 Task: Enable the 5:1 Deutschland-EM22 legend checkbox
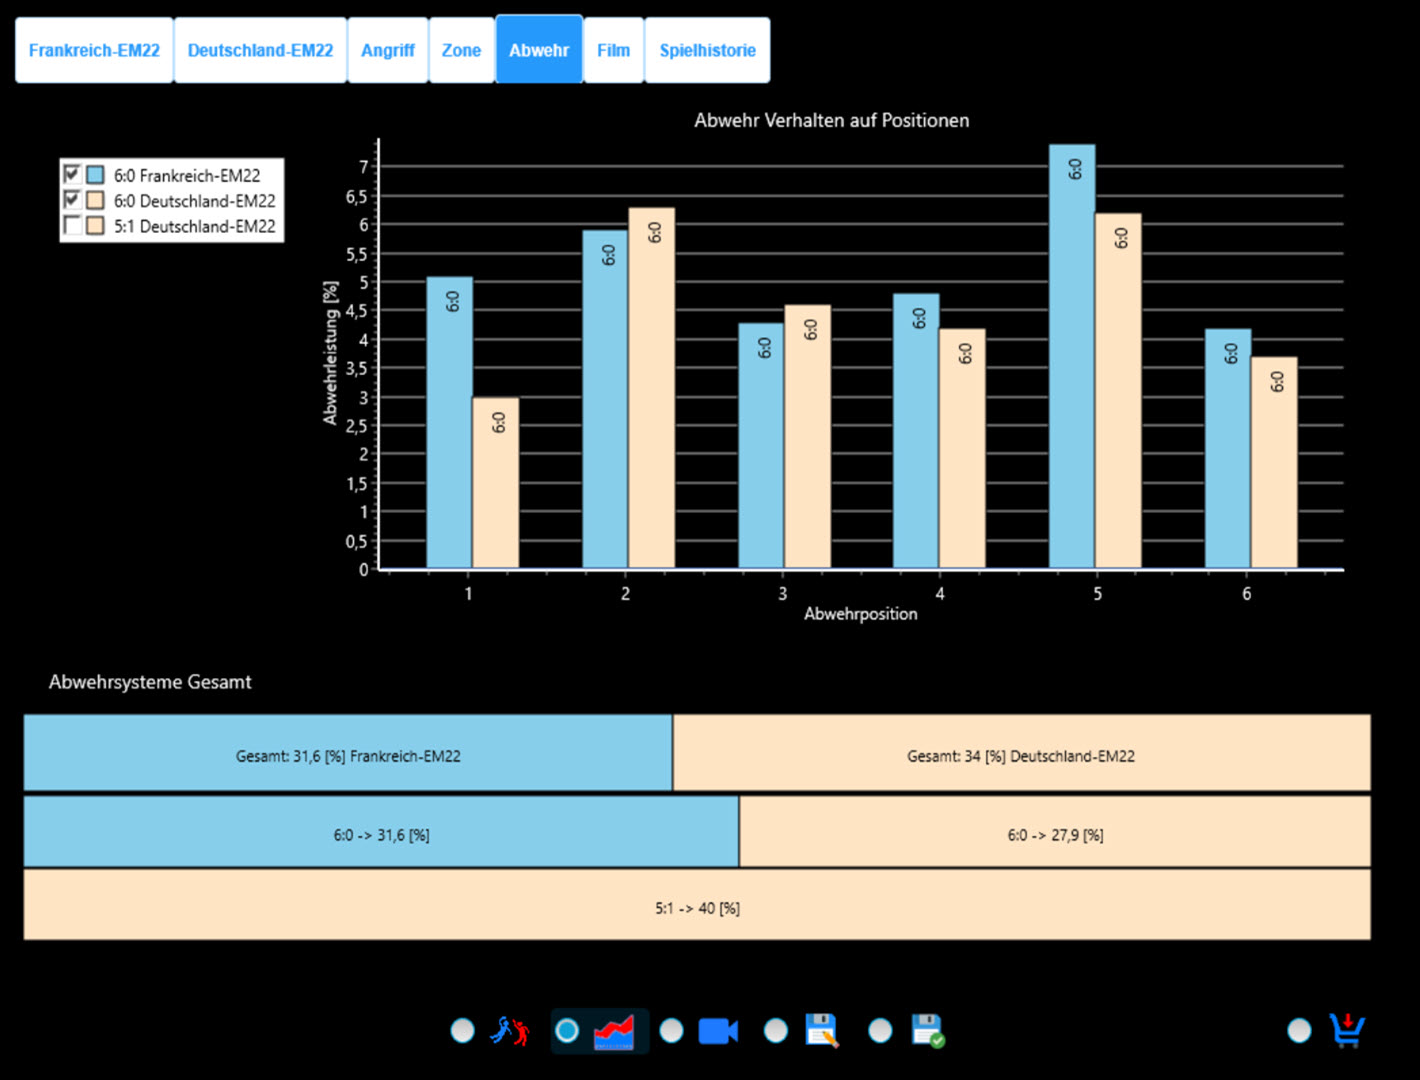click(x=72, y=226)
